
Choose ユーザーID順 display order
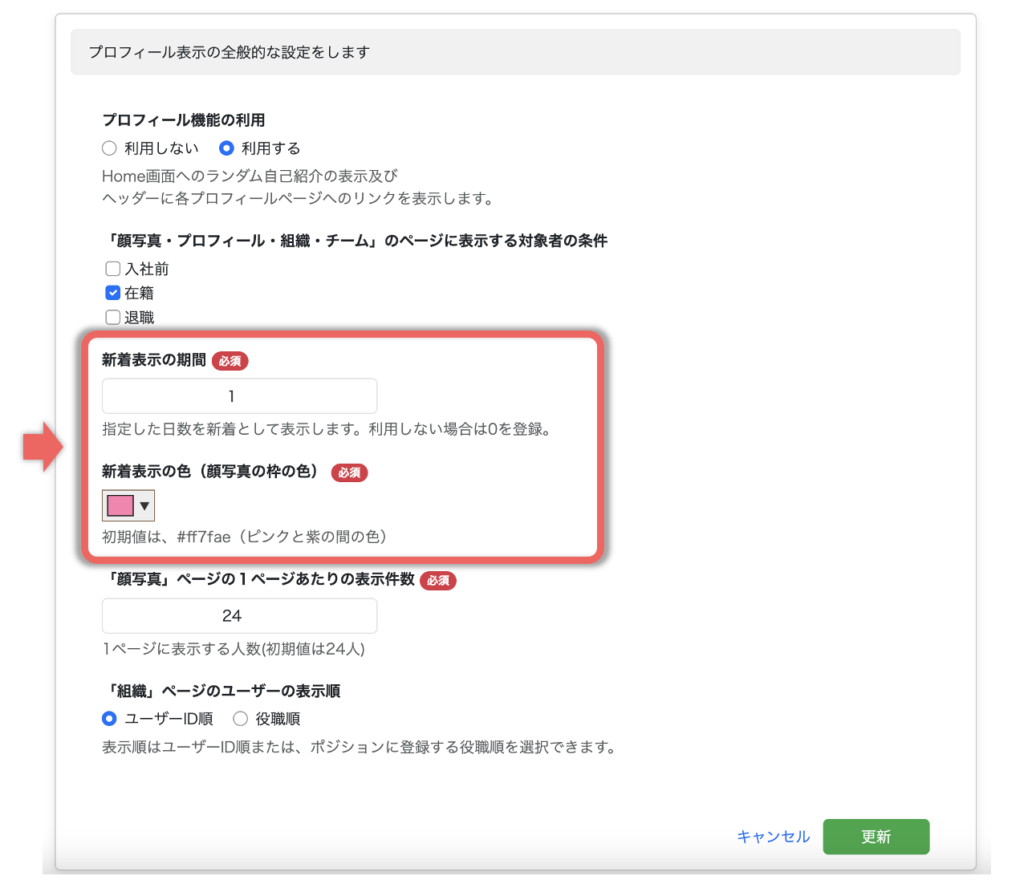pos(110,718)
